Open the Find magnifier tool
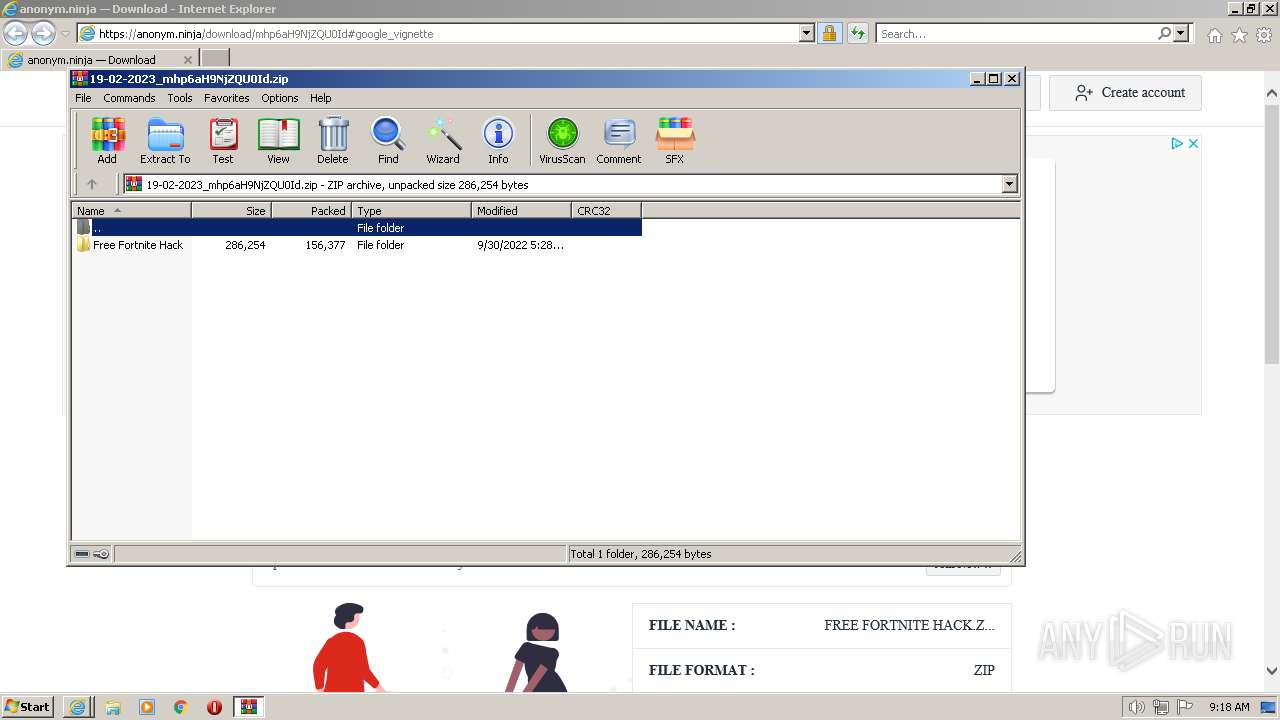 [388, 140]
